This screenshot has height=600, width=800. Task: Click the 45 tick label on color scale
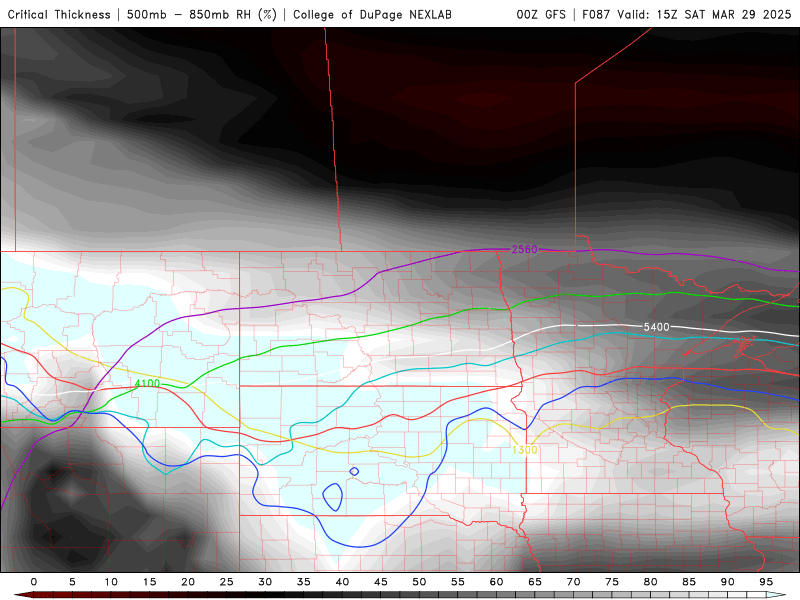pyautogui.click(x=381, y=582)
